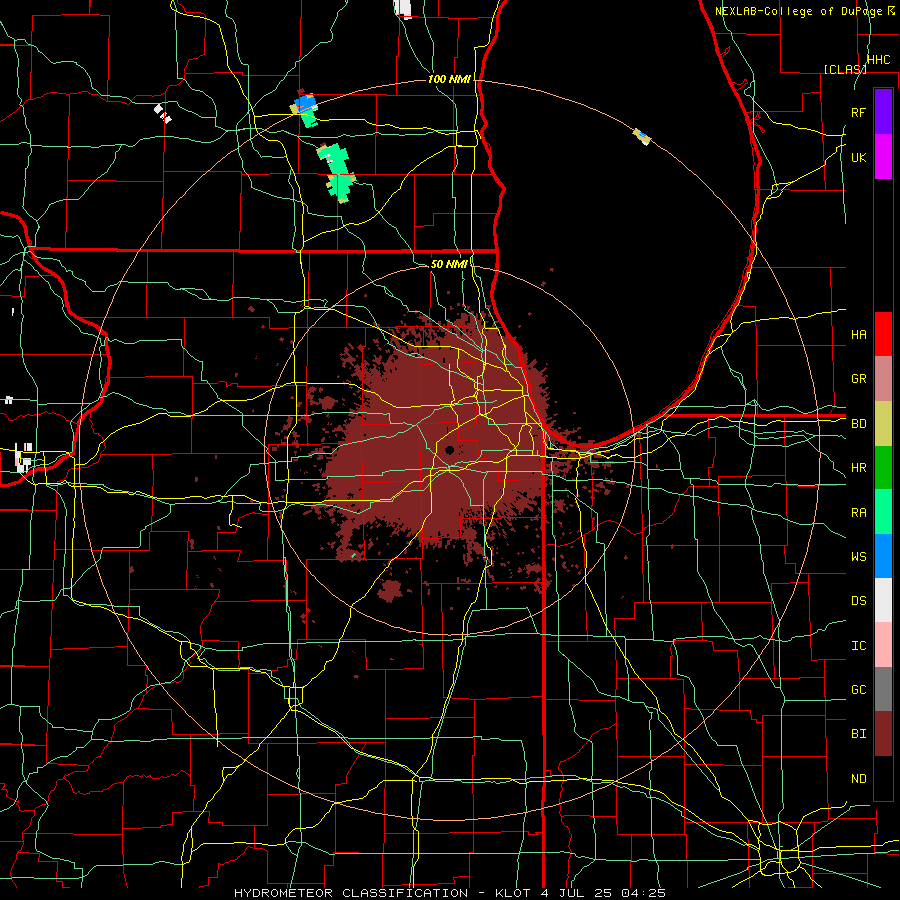The image size is (900, 900).
Task: Click the 'NEXLAB-College of DuPage' credit text
Action: point(798,11)
